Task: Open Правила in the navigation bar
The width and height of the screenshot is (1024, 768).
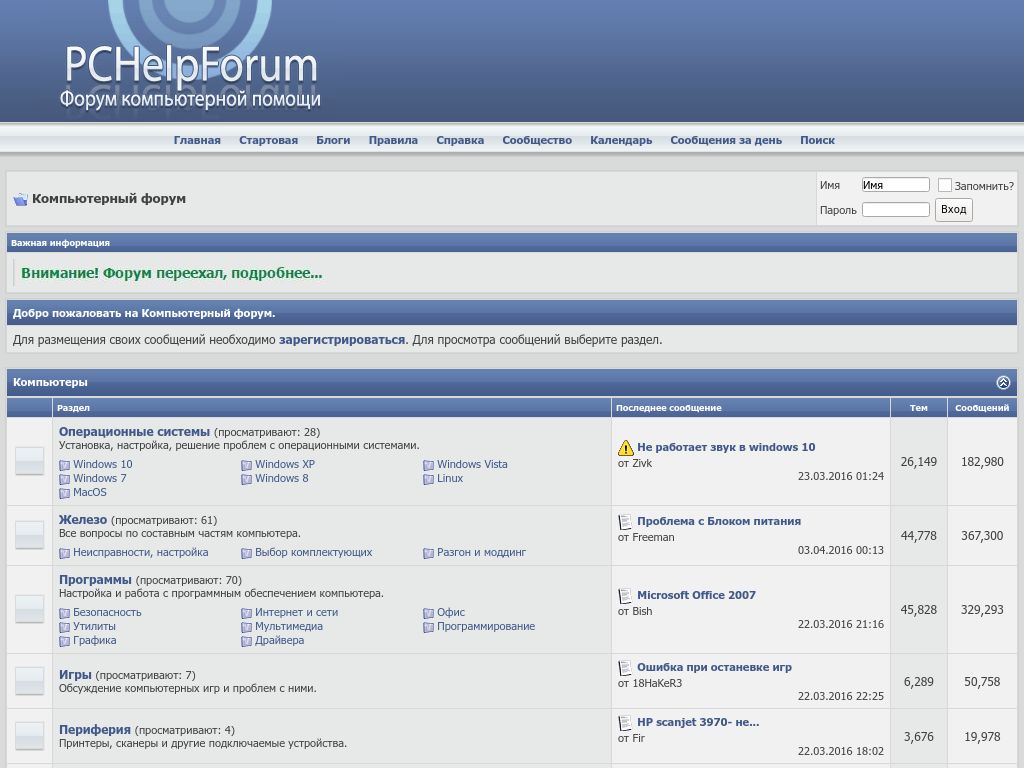Action: [x=393, y=140]
